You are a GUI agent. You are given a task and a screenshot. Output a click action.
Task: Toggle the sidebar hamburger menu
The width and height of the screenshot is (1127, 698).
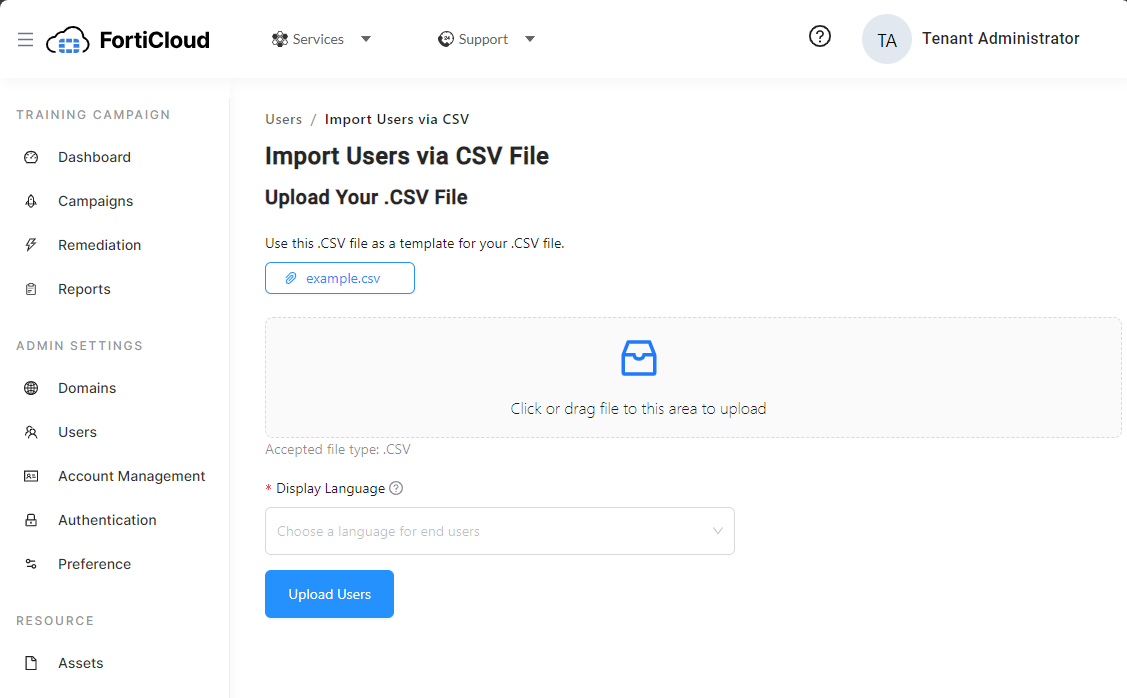[x=25, y=39]
